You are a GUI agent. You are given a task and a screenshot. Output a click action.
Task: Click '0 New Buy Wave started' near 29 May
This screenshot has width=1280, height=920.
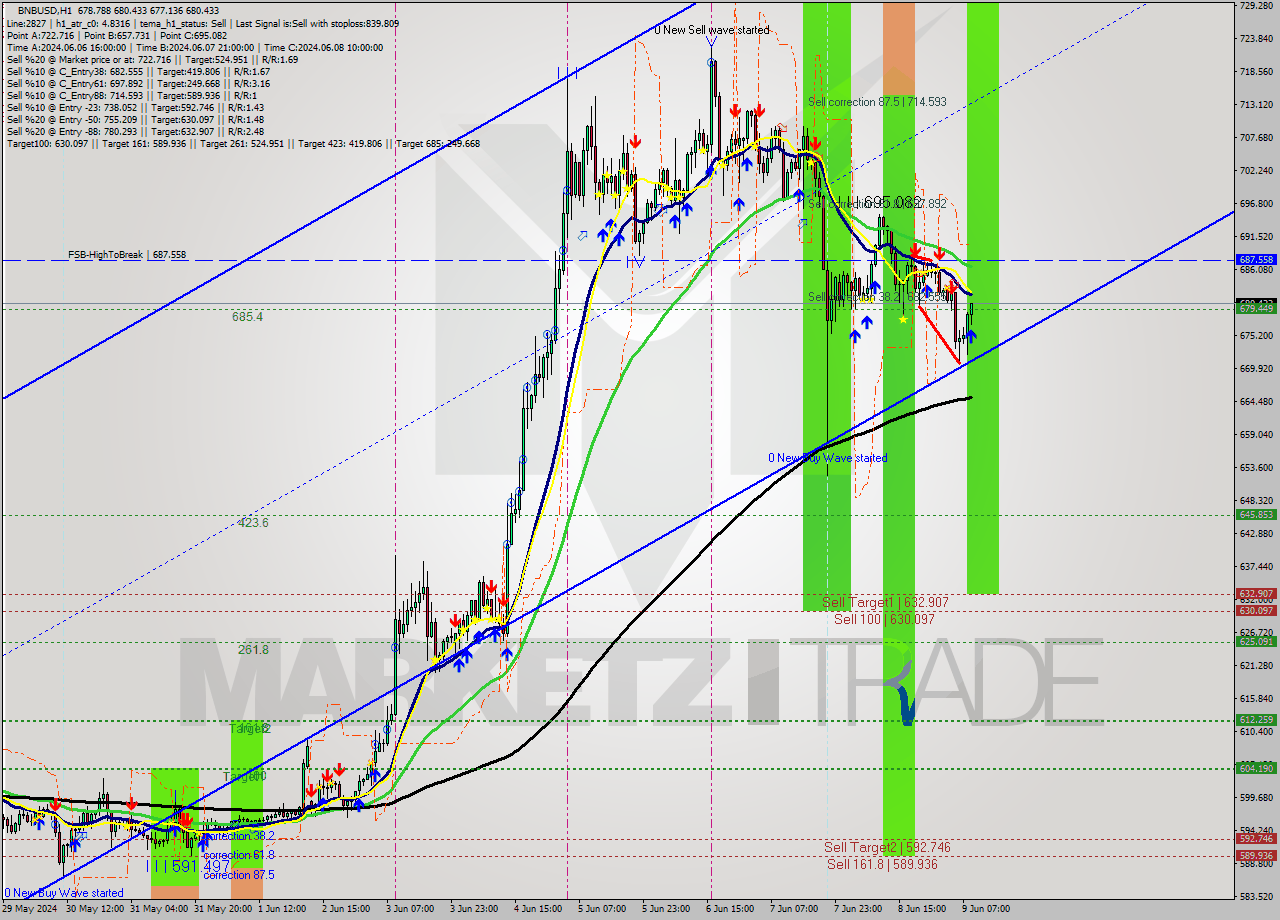(64, 893)
